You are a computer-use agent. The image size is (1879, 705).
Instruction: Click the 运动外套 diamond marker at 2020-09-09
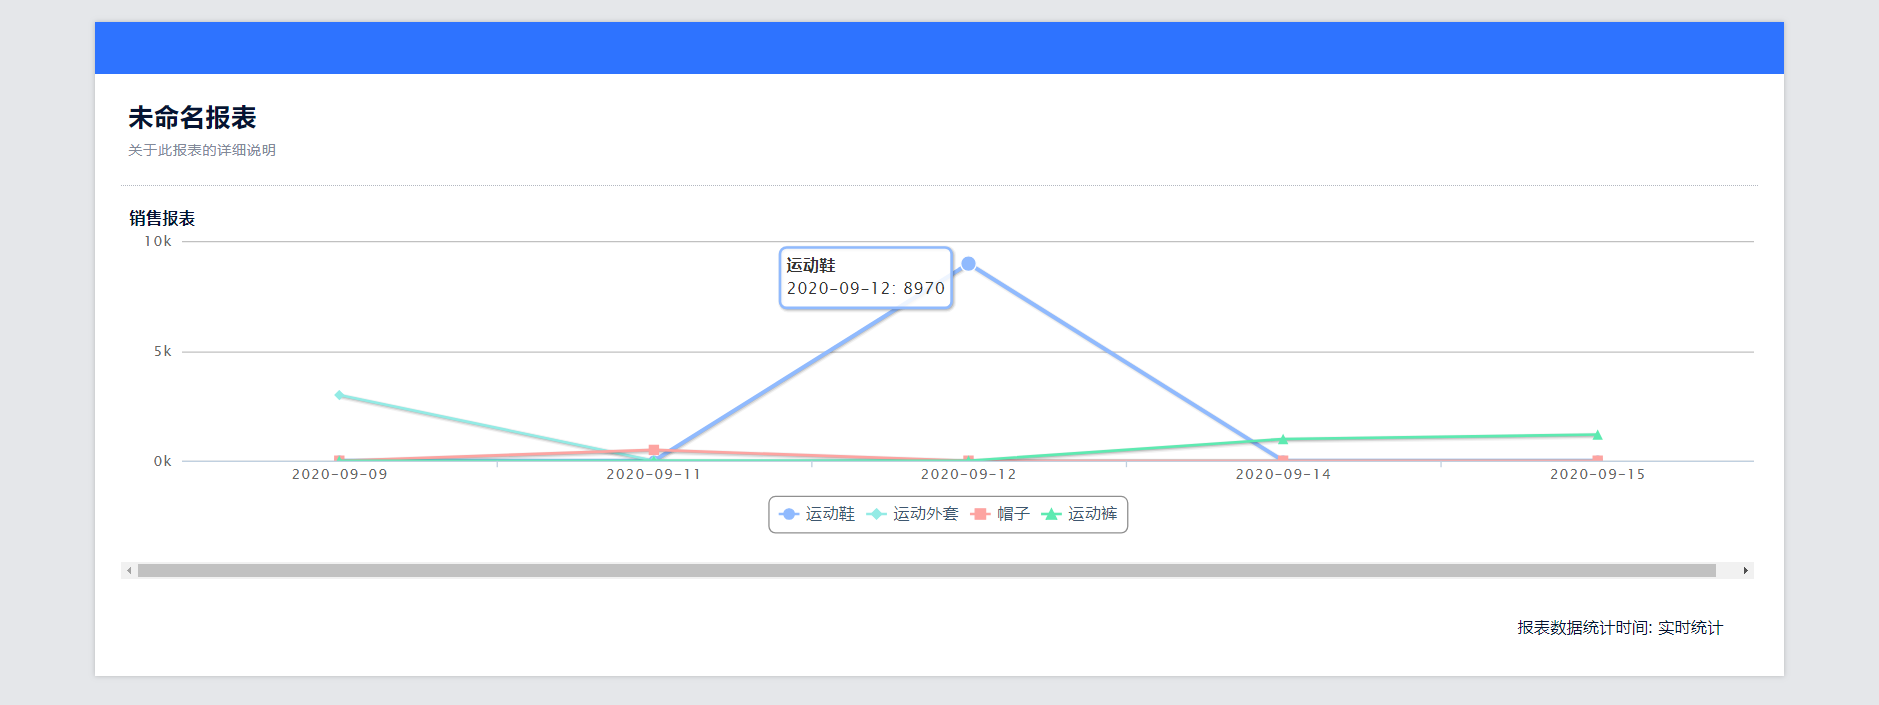(340, 395)
